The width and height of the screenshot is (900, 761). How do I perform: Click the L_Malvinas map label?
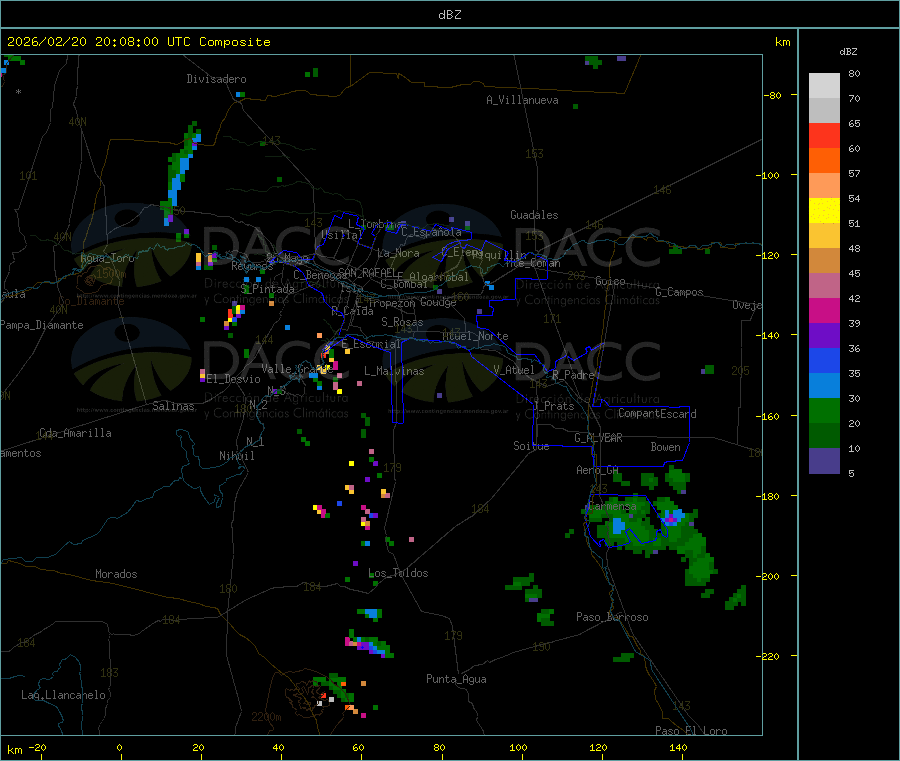(x=394, y=371)
